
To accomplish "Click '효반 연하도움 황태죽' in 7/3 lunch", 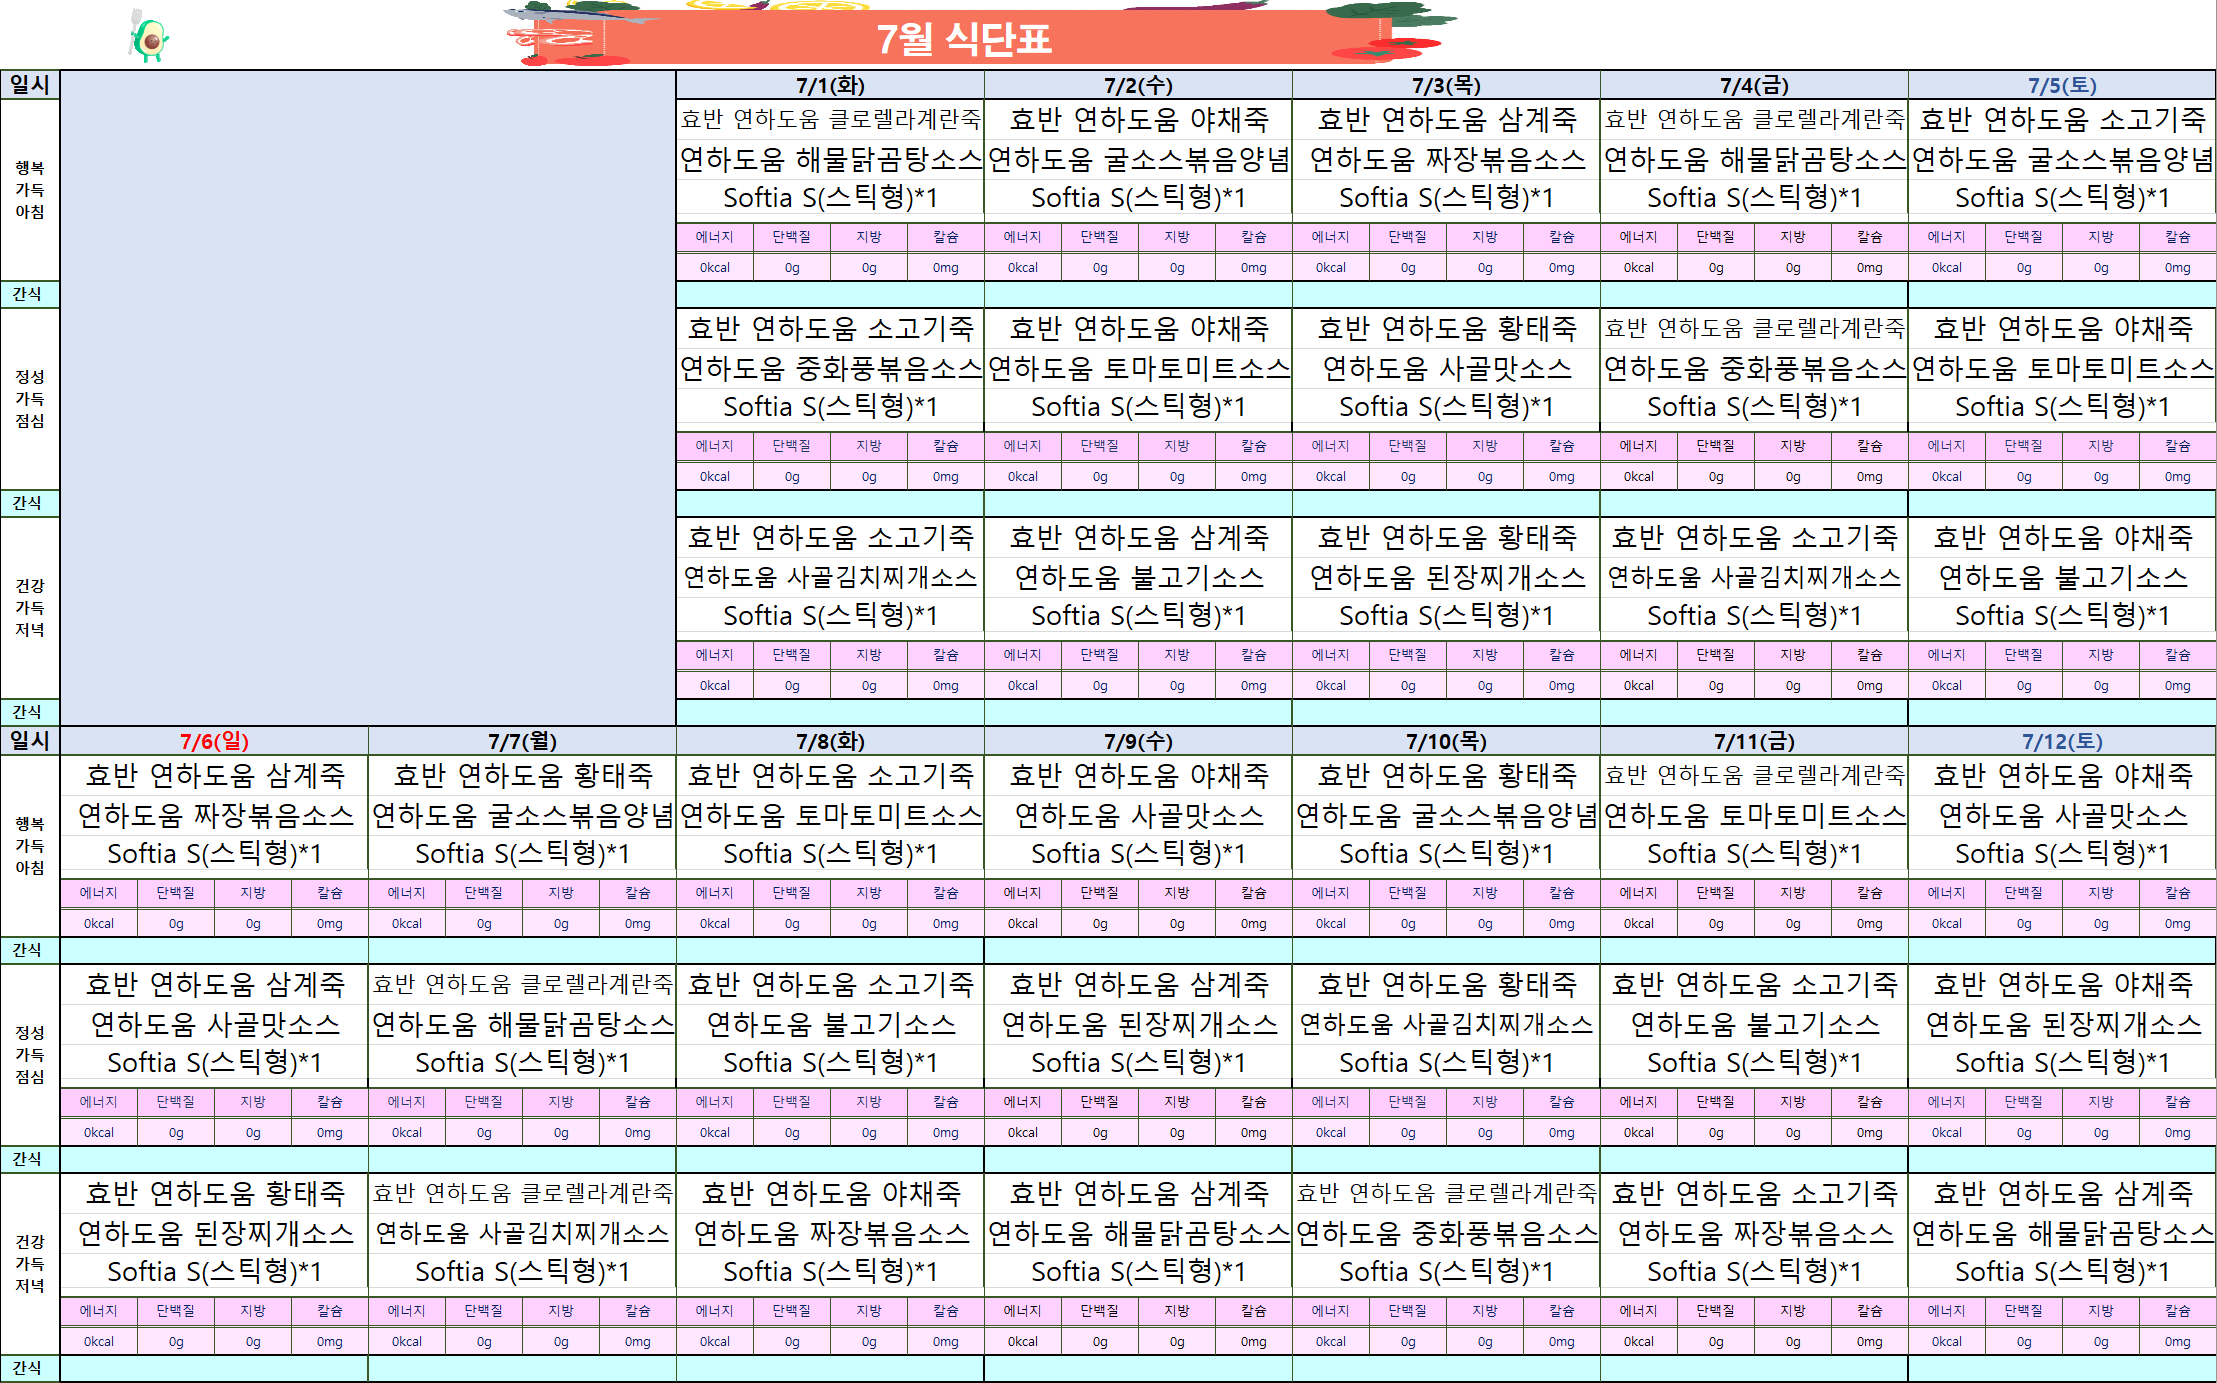I will [1446, 329].
